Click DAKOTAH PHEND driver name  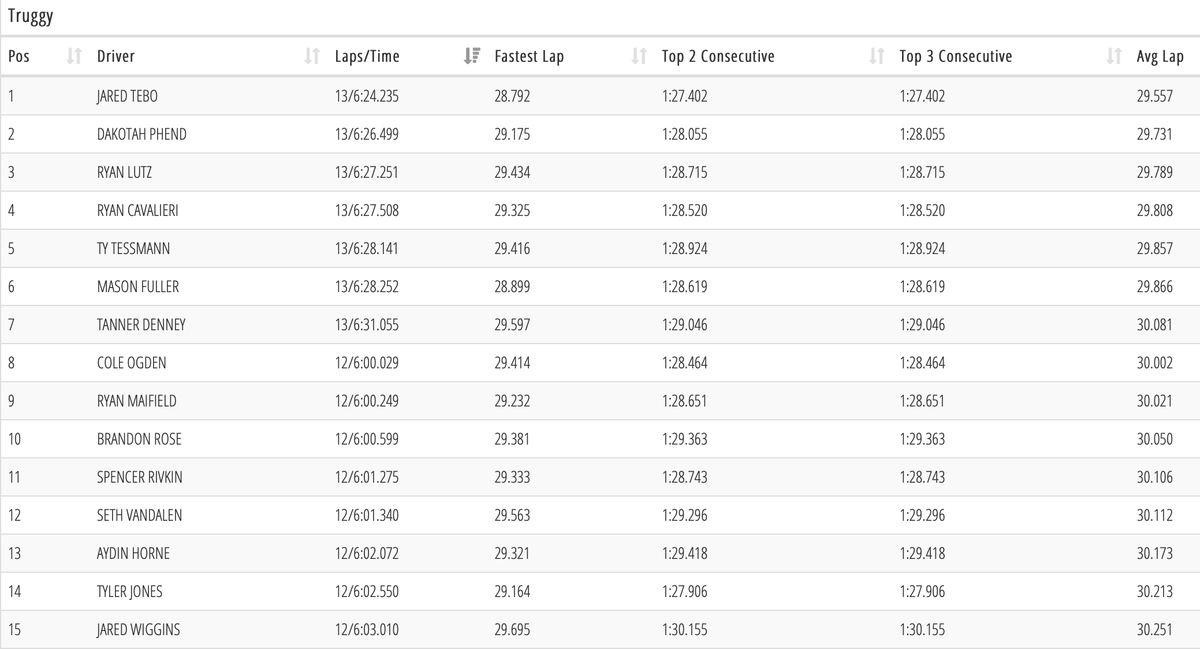click(x=141, y=135)
